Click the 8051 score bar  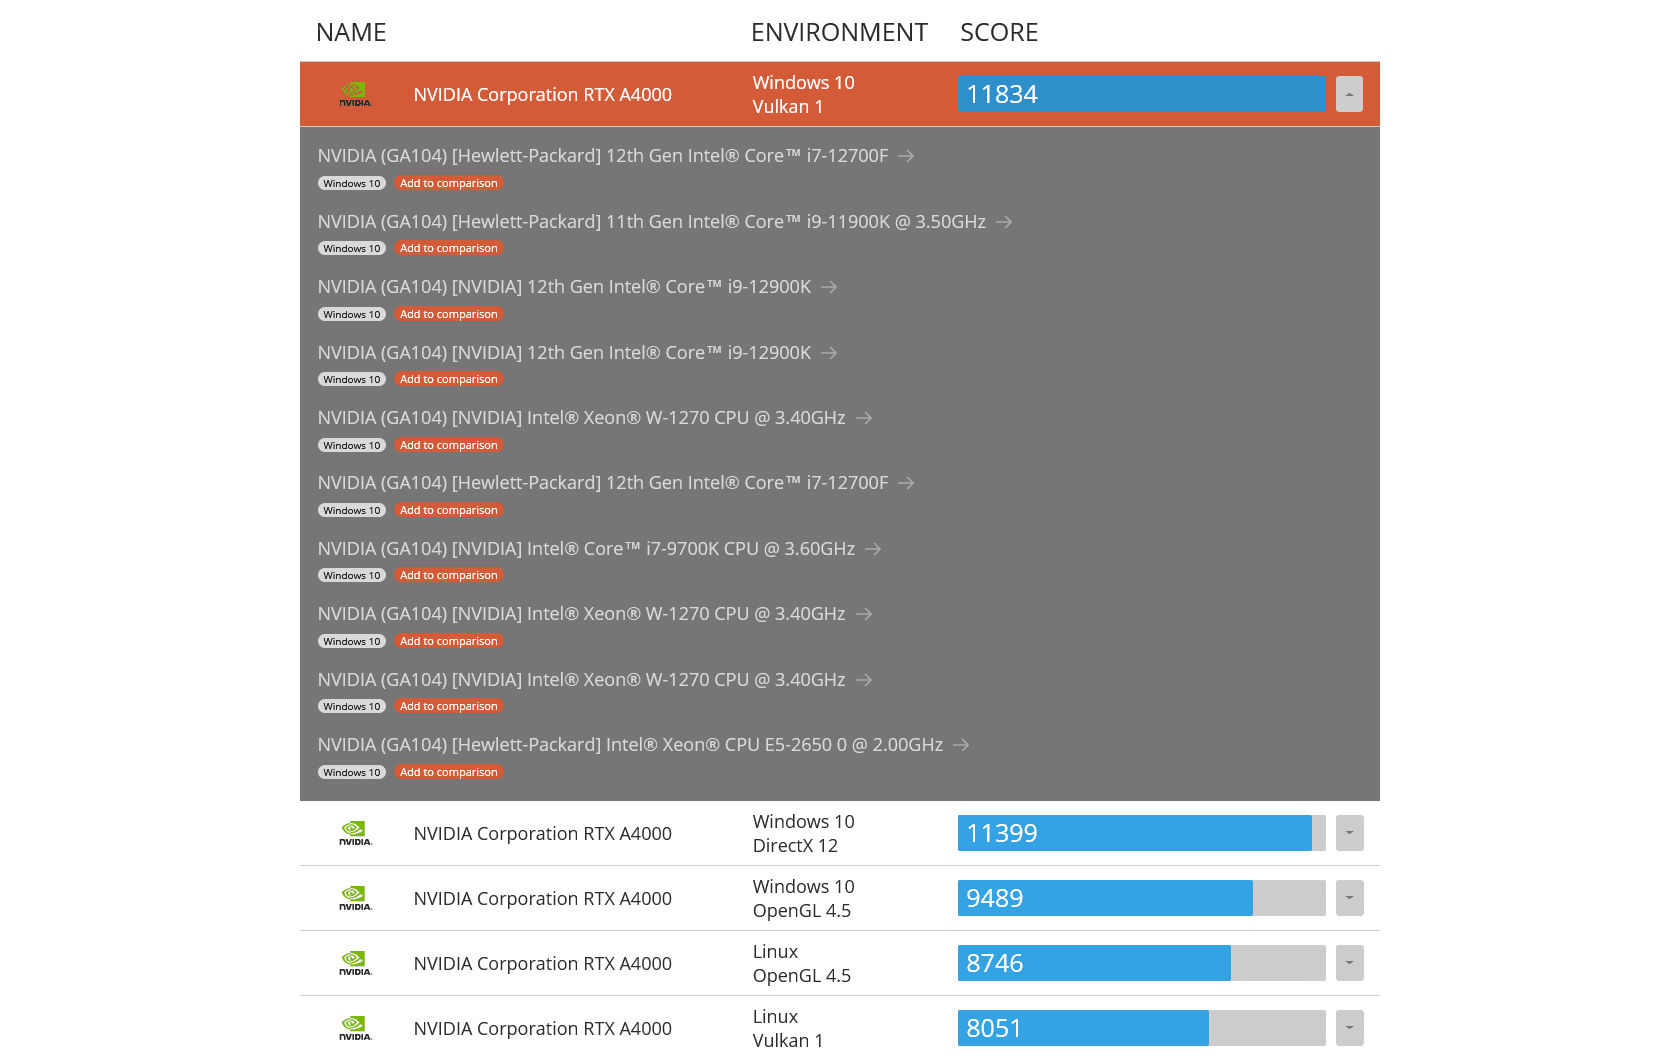(x=1141, y=1028)
